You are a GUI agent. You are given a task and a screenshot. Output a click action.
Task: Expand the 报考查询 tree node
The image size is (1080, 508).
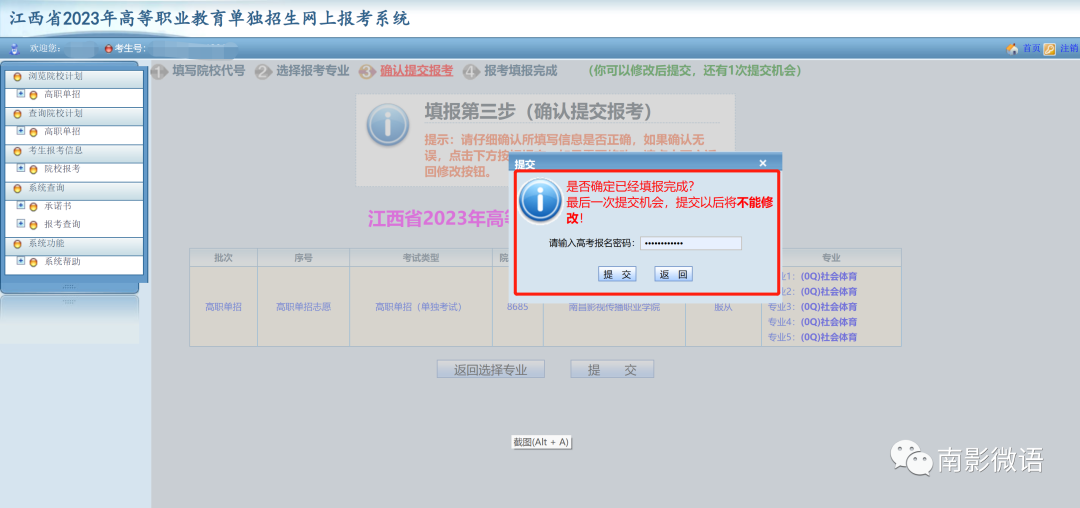21,224
